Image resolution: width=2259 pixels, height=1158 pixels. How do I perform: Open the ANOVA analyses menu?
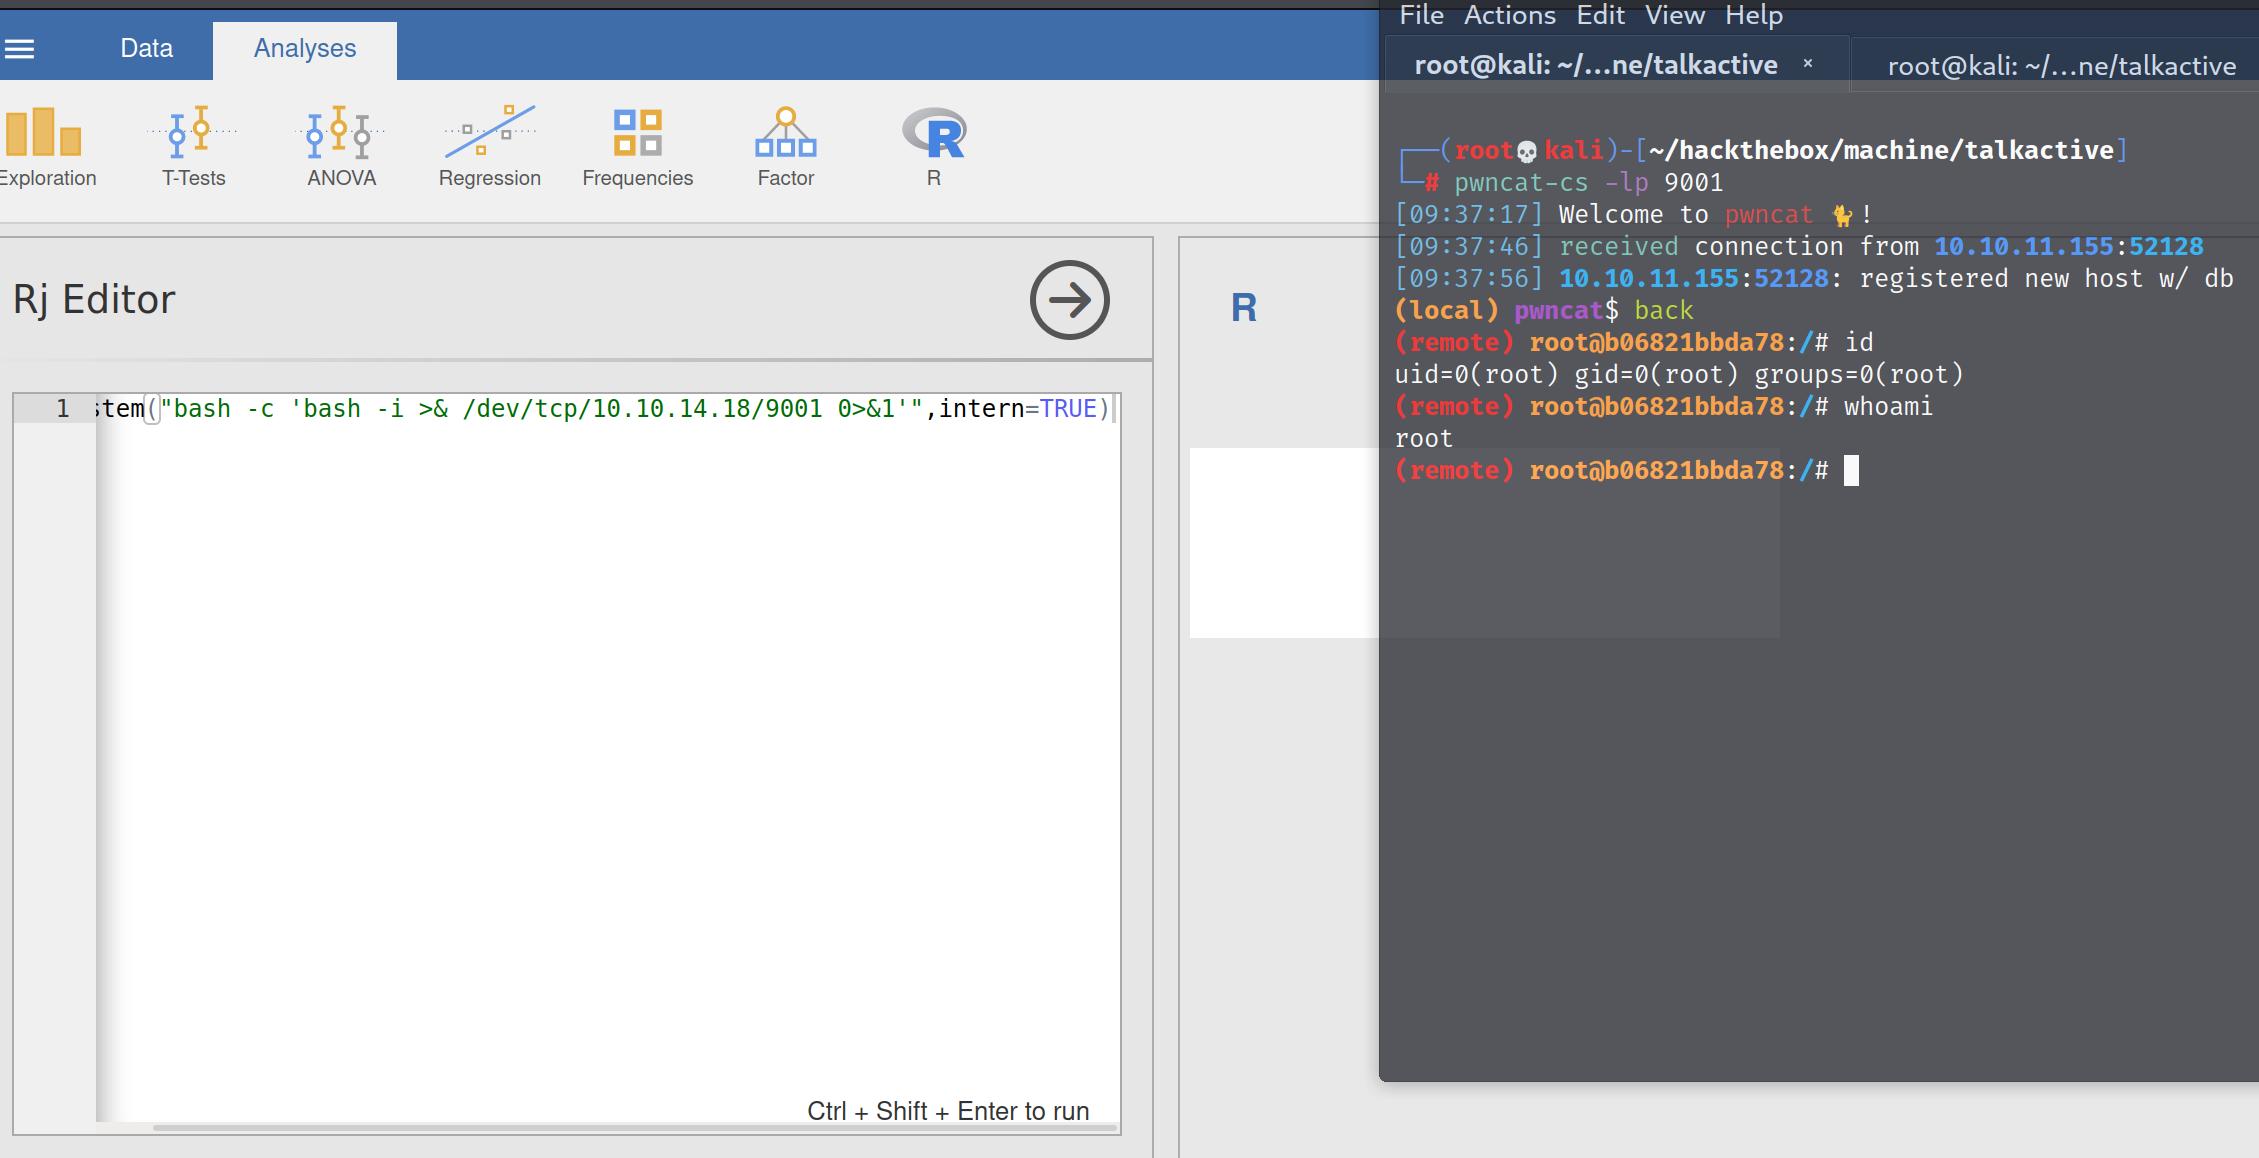[x=341, y=147]
